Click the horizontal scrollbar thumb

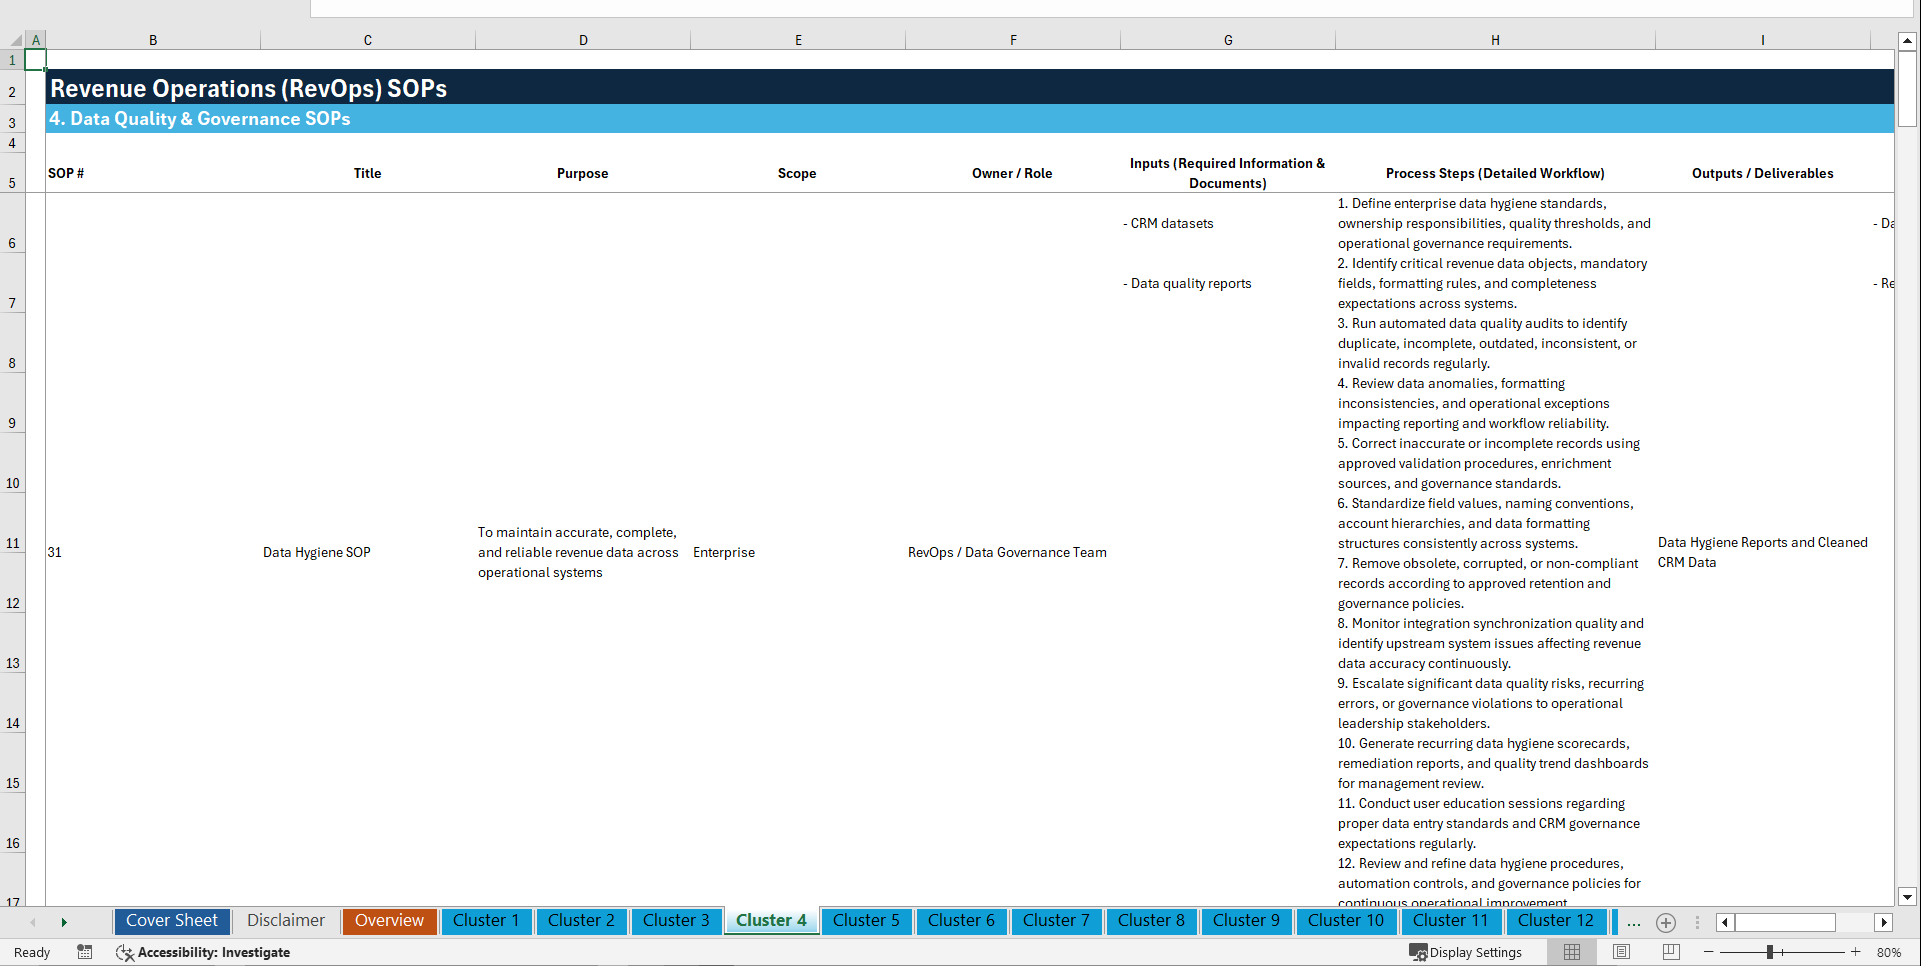(x=1785, y=922)
